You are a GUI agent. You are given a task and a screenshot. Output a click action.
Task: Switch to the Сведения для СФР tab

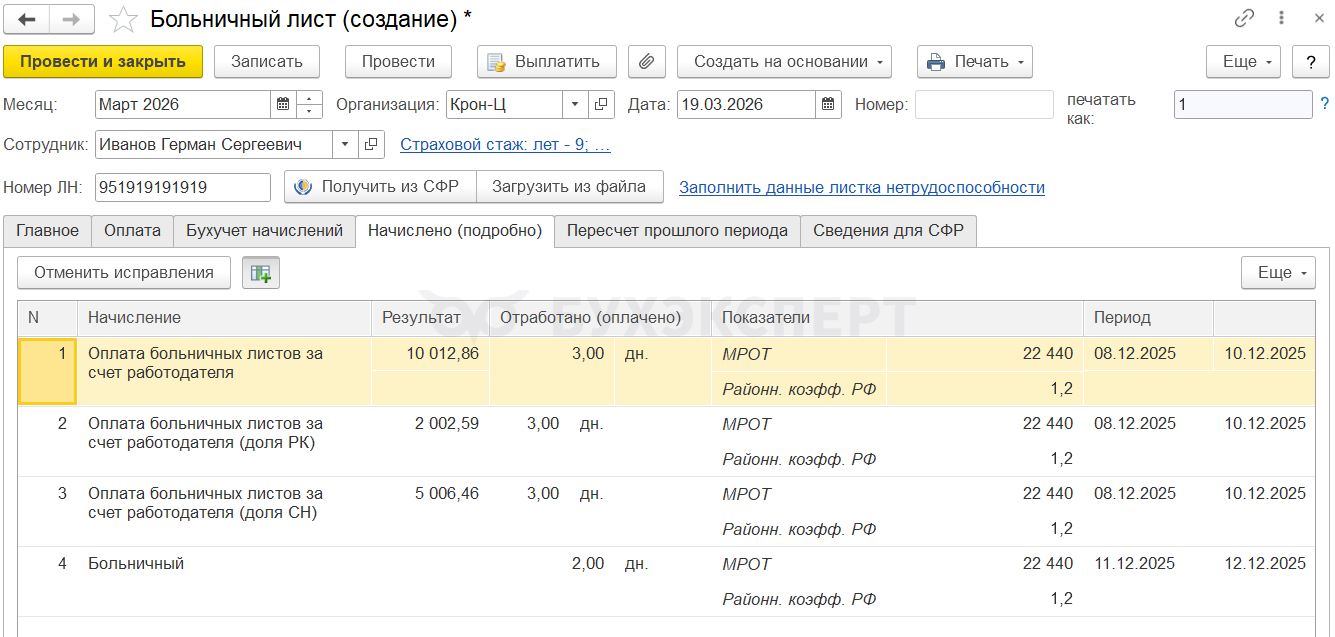click(888, 231)
